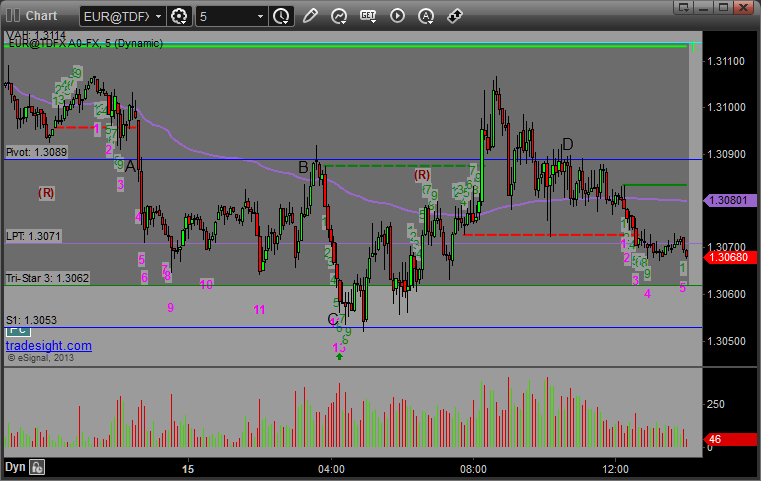This screenshot has height=481, width=761.
Task: Open the chart settings gear menu
Action: click(x=179, y=17)
